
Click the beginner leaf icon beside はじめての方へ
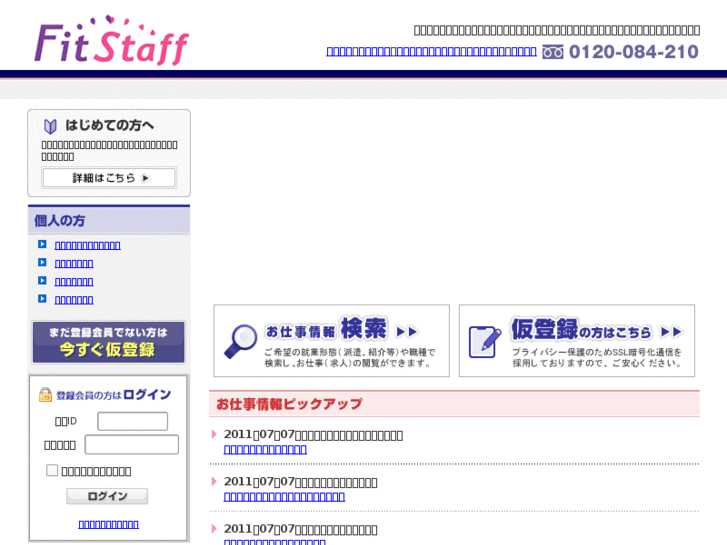pyautogui.click(x=50, y=126)
